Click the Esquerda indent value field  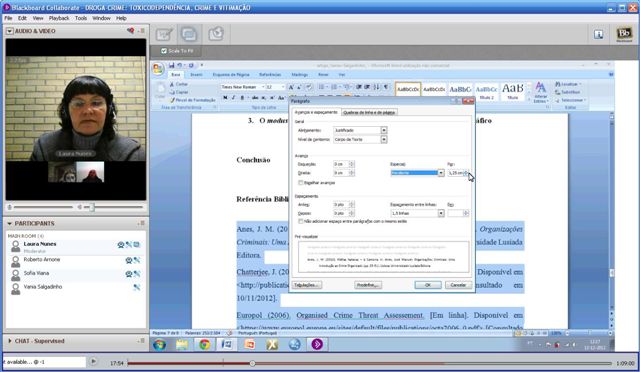pos(341,164)
